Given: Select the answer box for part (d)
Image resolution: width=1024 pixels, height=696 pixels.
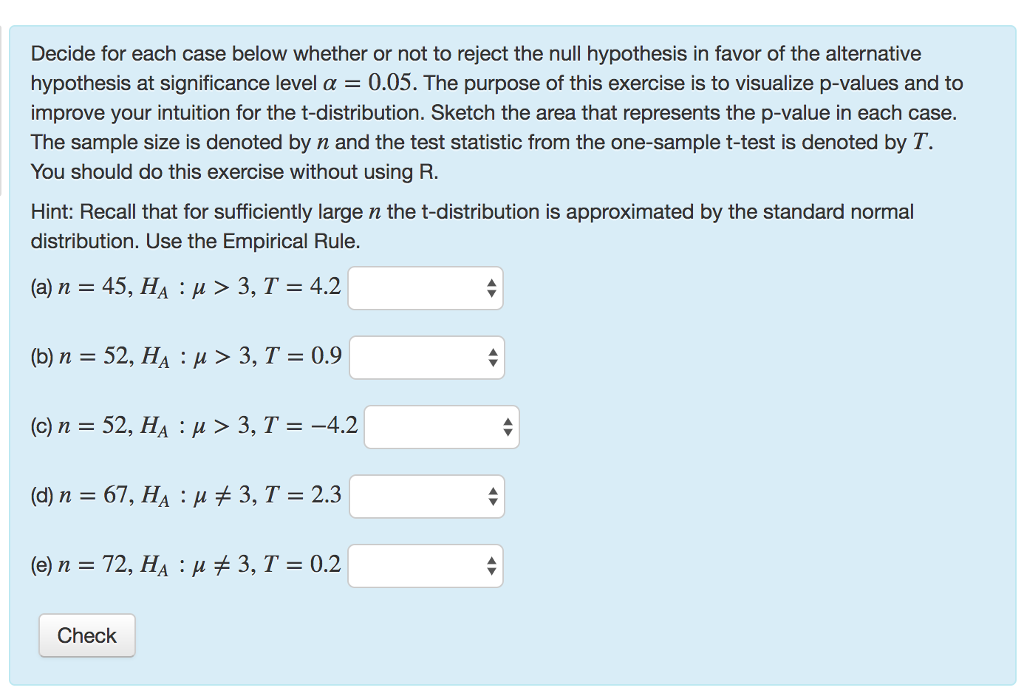Looking at the screenshot, I should click(x=420, y=495).
